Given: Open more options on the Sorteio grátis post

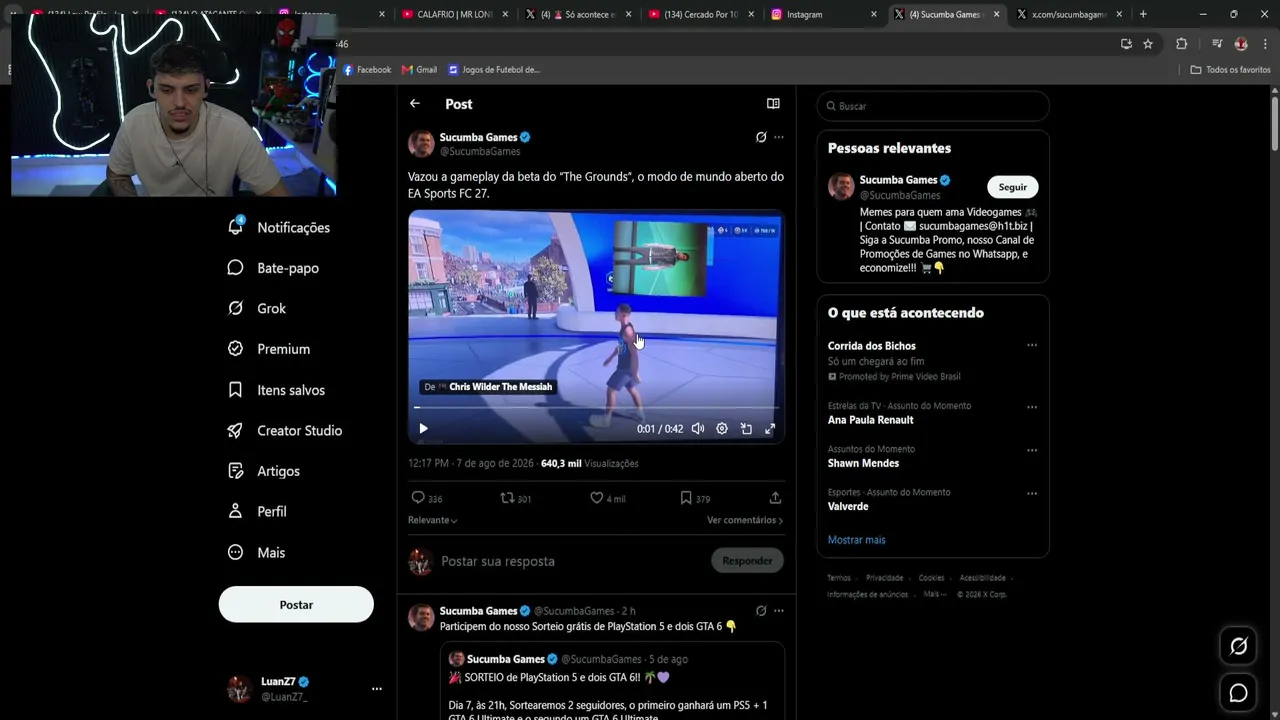Looking at the screenshot, I should point(779,611).
